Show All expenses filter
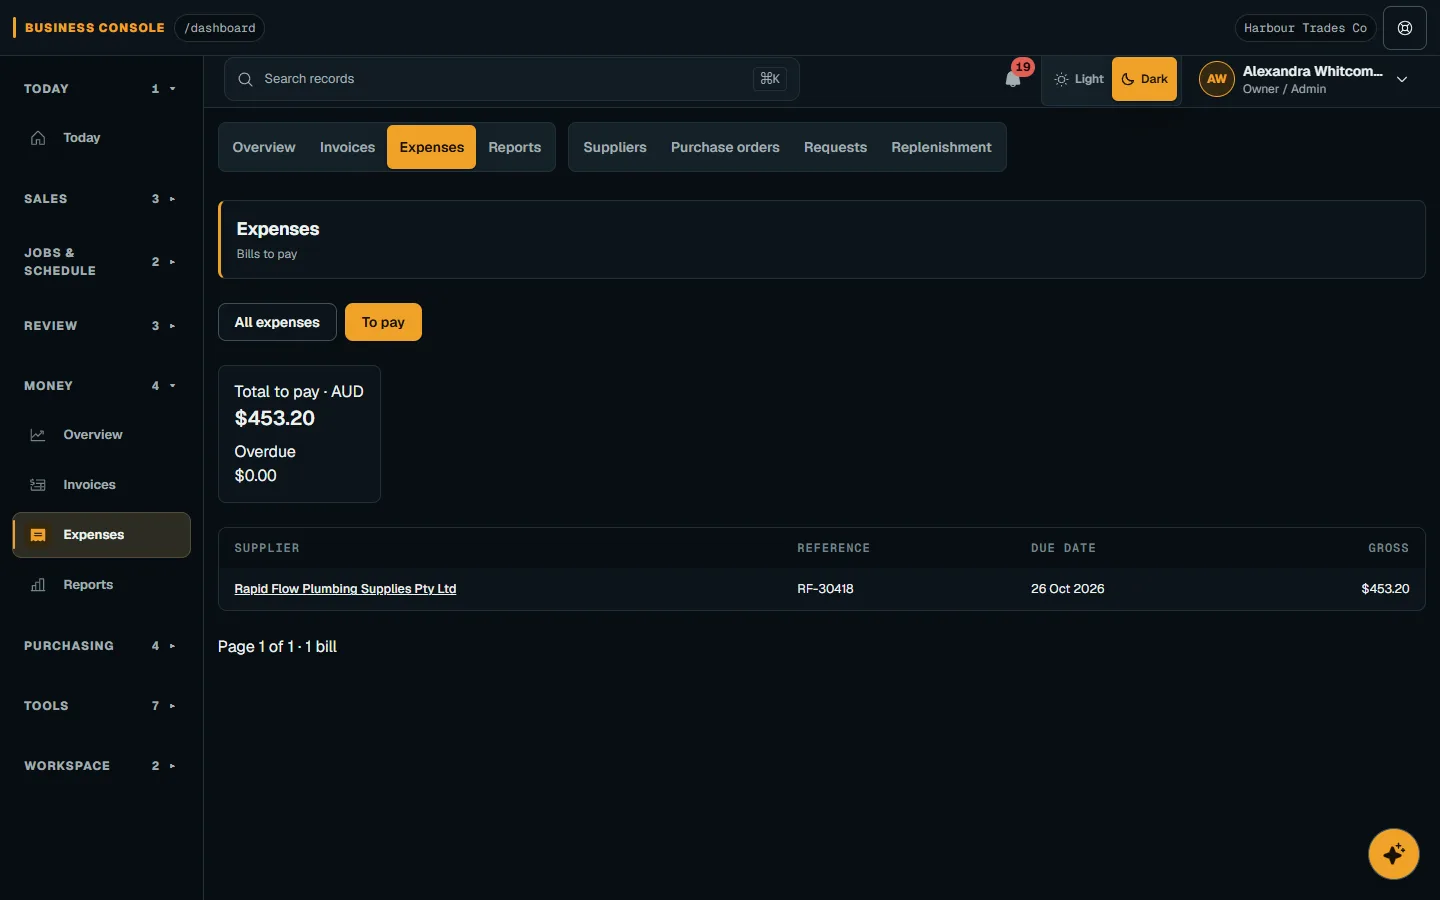This screenshot has width=1440, height=900. (277, 322)
